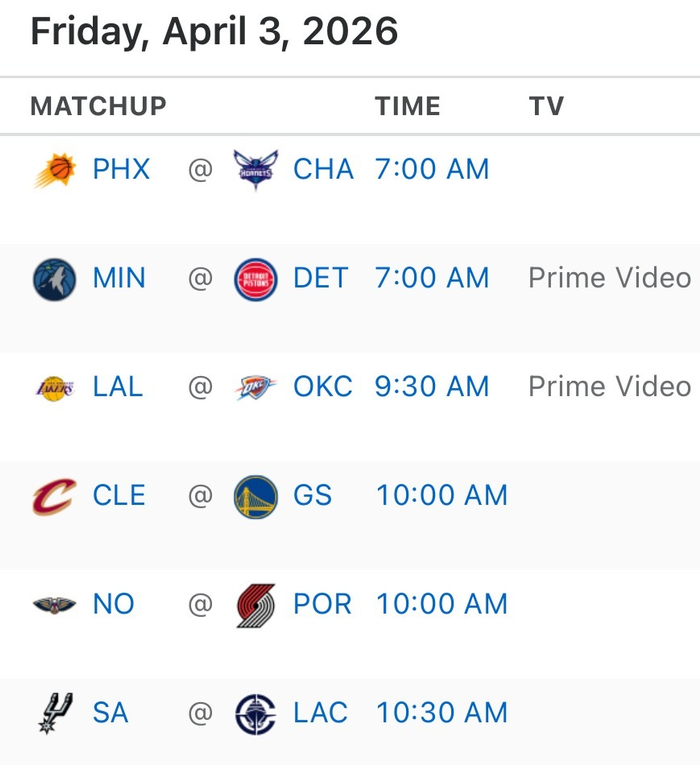Click the GS team name
Viewport: 700px width, 765px height.
coord(312,496)
